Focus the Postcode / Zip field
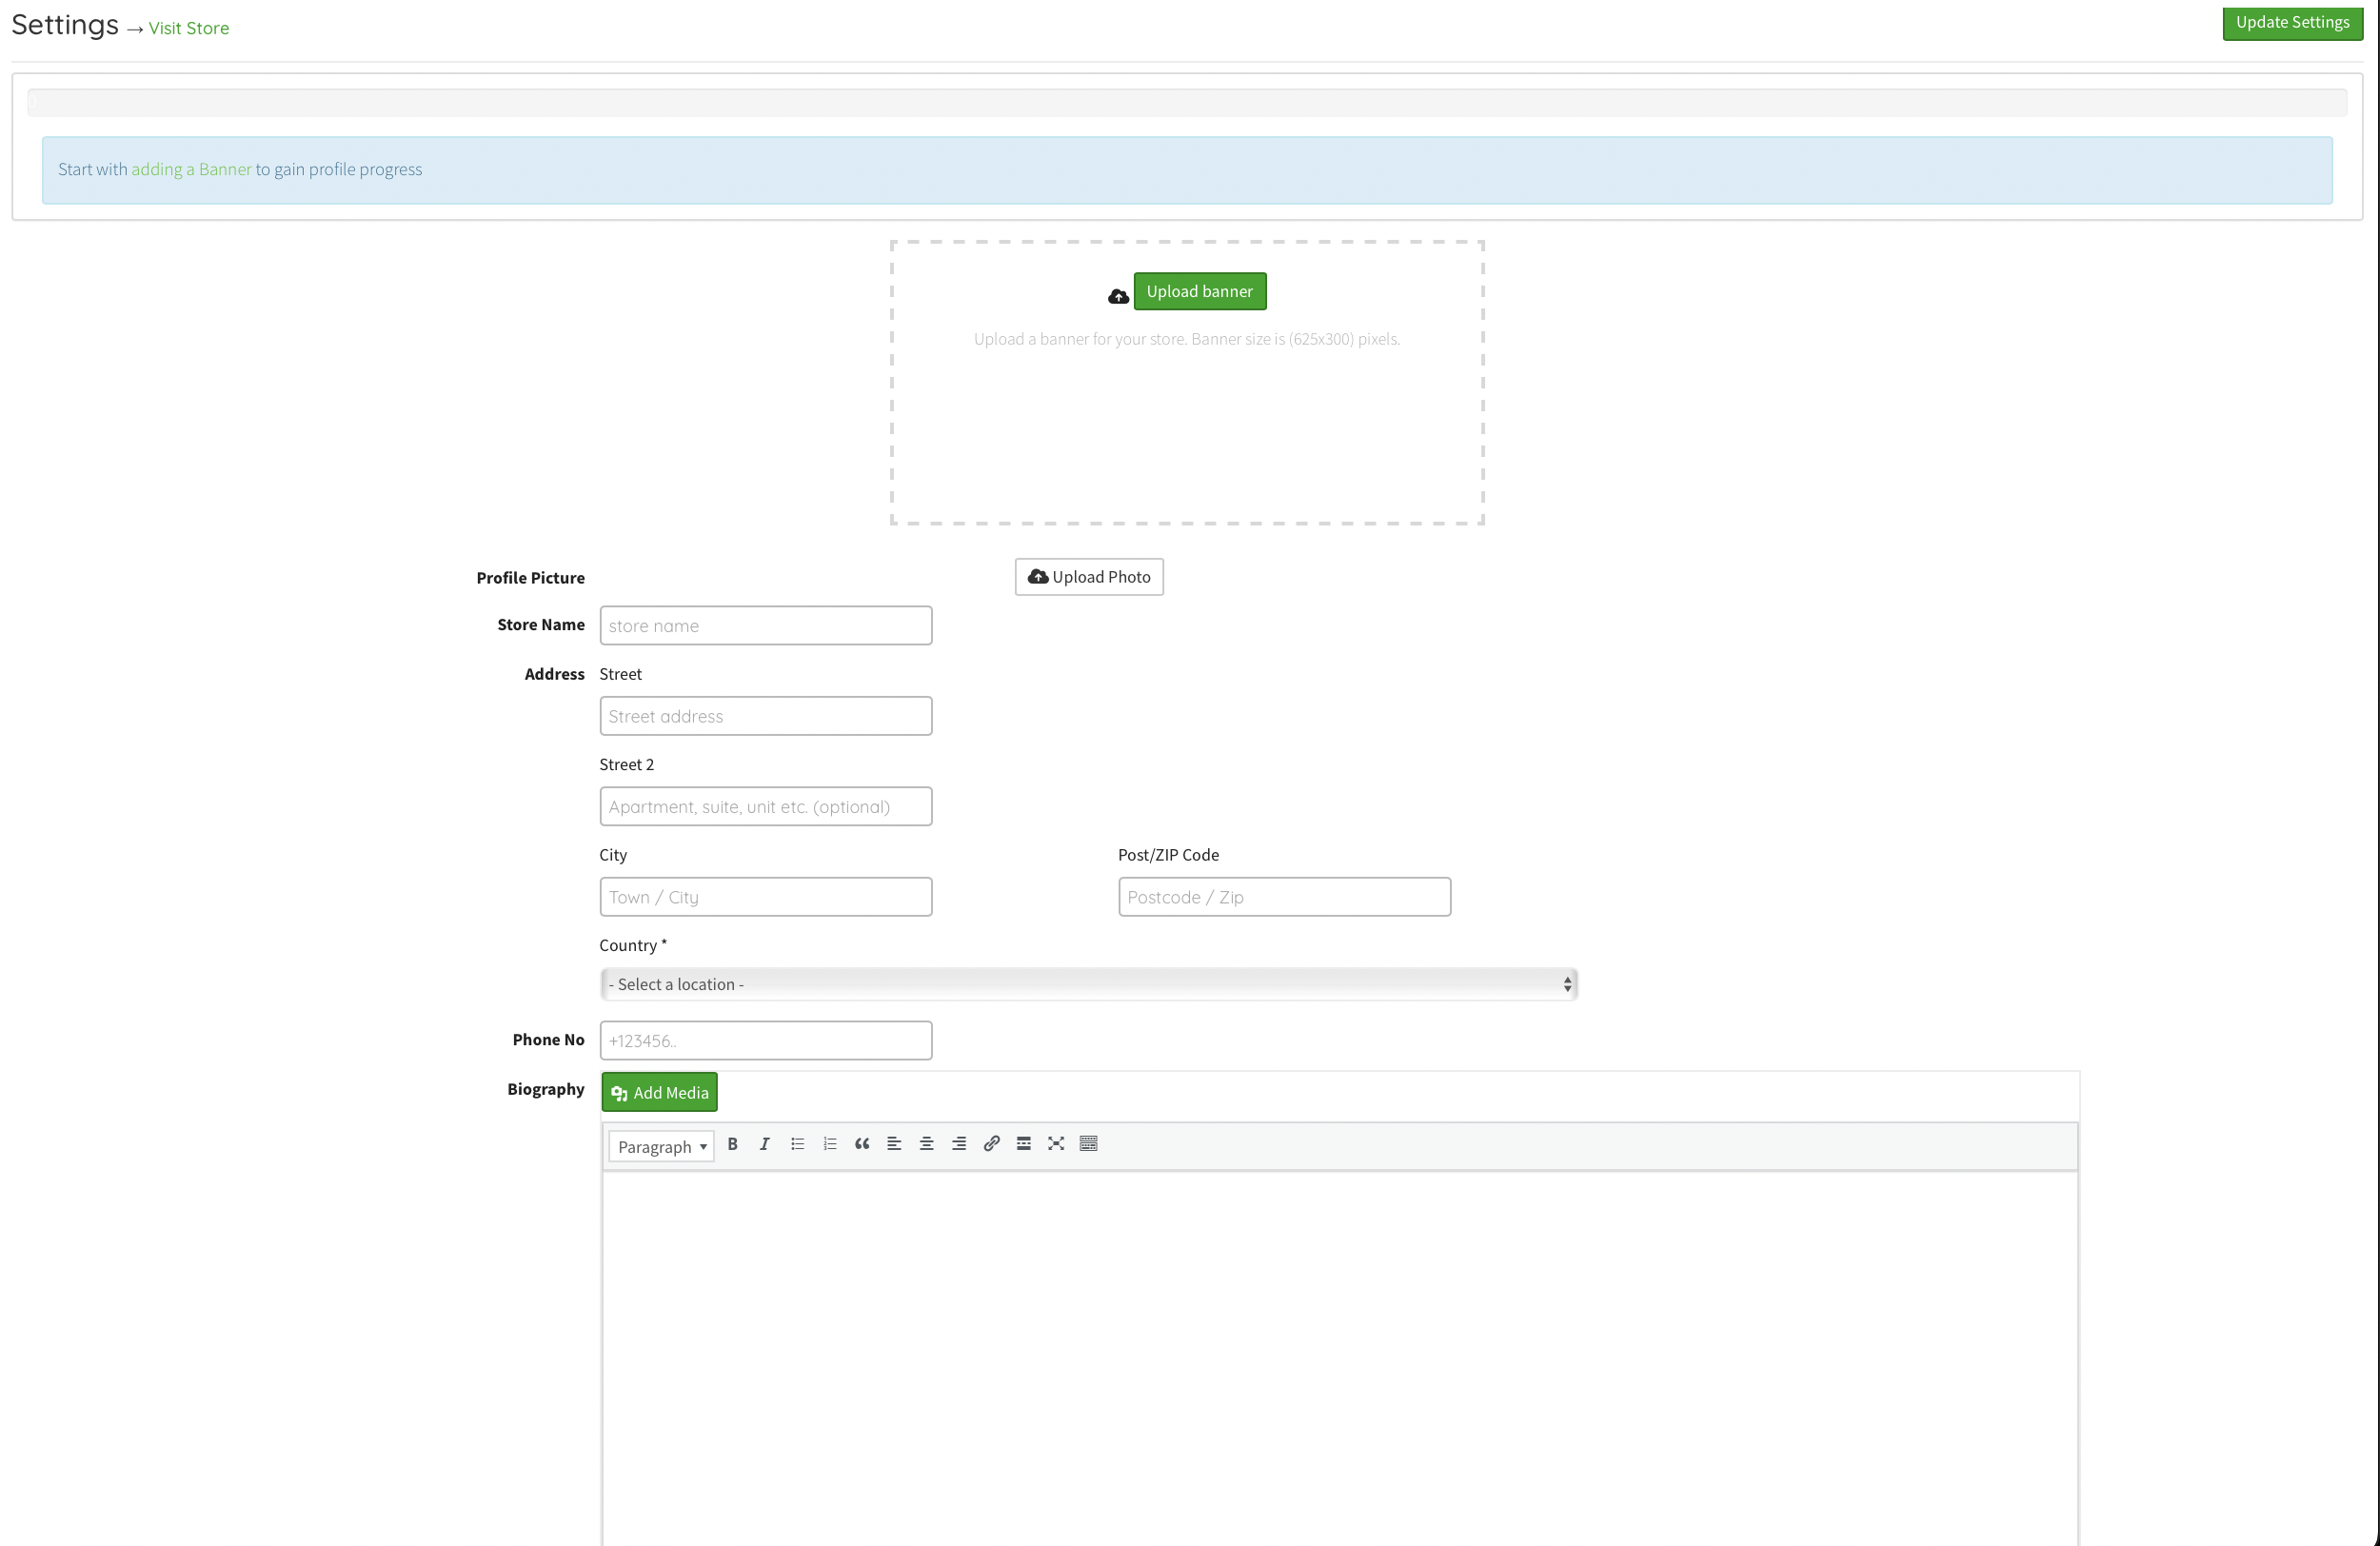 point(1284,897)
